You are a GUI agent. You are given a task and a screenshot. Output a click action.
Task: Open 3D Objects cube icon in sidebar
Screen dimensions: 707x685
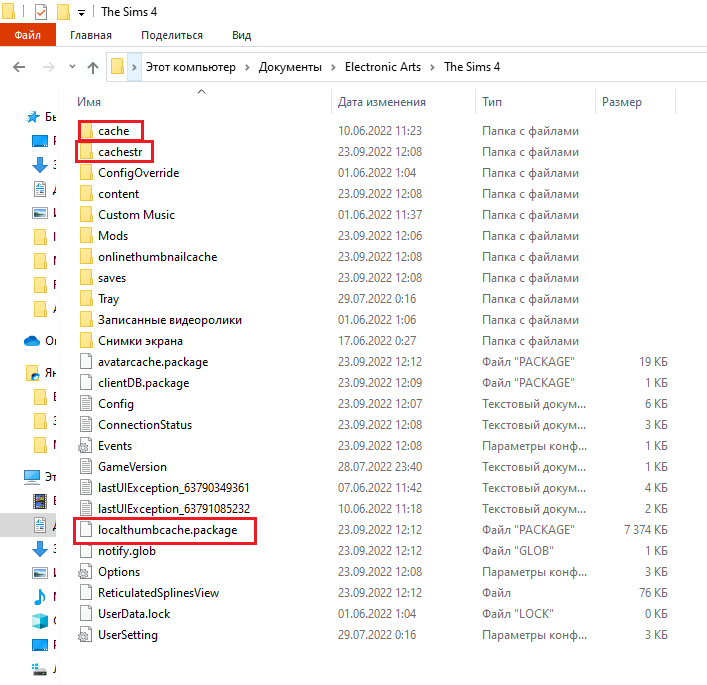(40, 621)
